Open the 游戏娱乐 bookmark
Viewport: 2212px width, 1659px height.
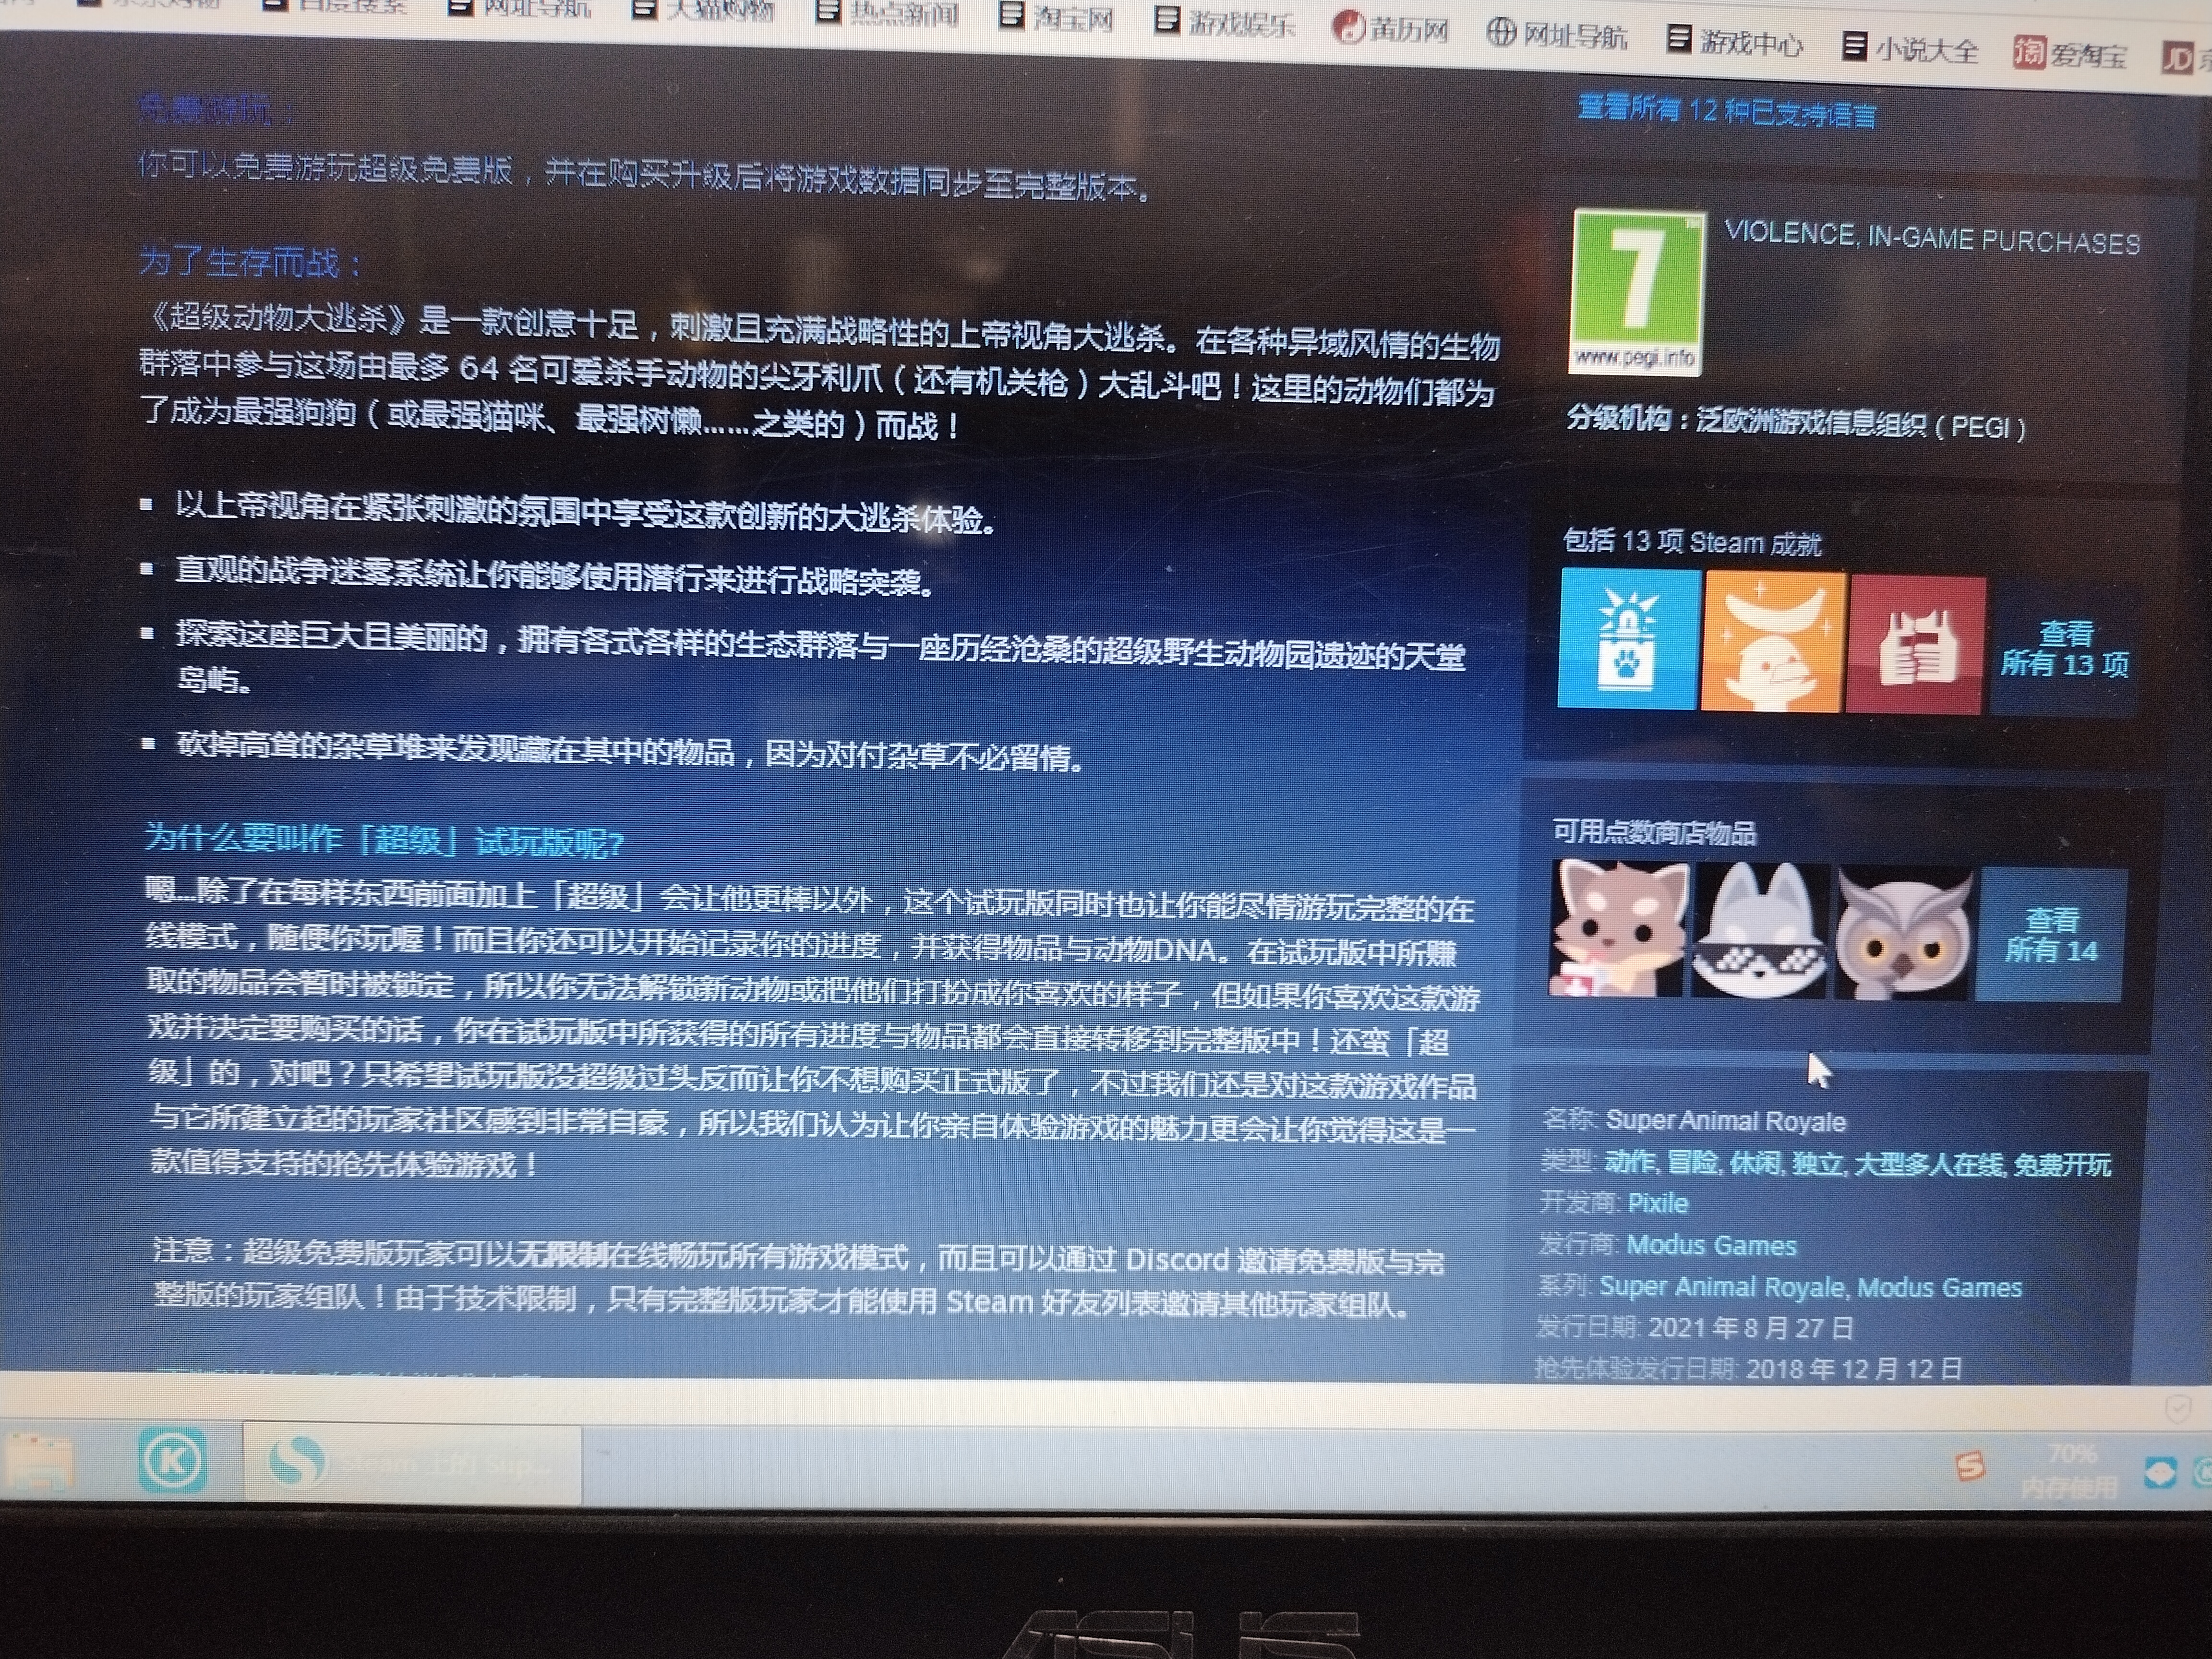point(1225,21)
